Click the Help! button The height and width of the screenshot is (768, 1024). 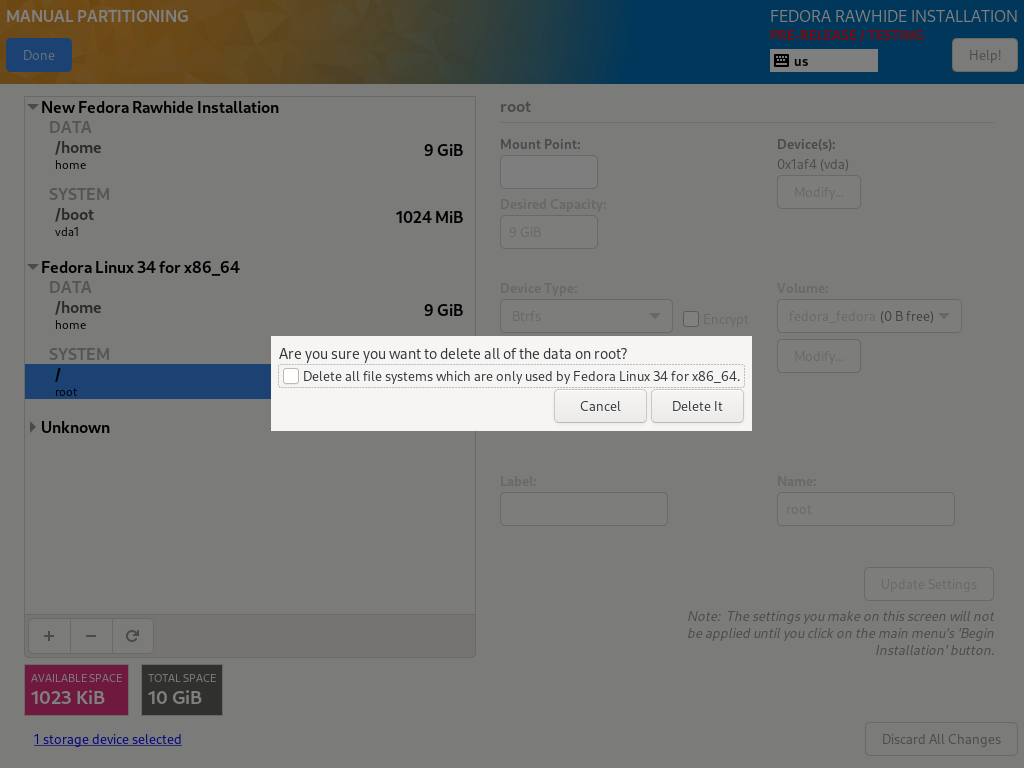[x=985, y=56]
